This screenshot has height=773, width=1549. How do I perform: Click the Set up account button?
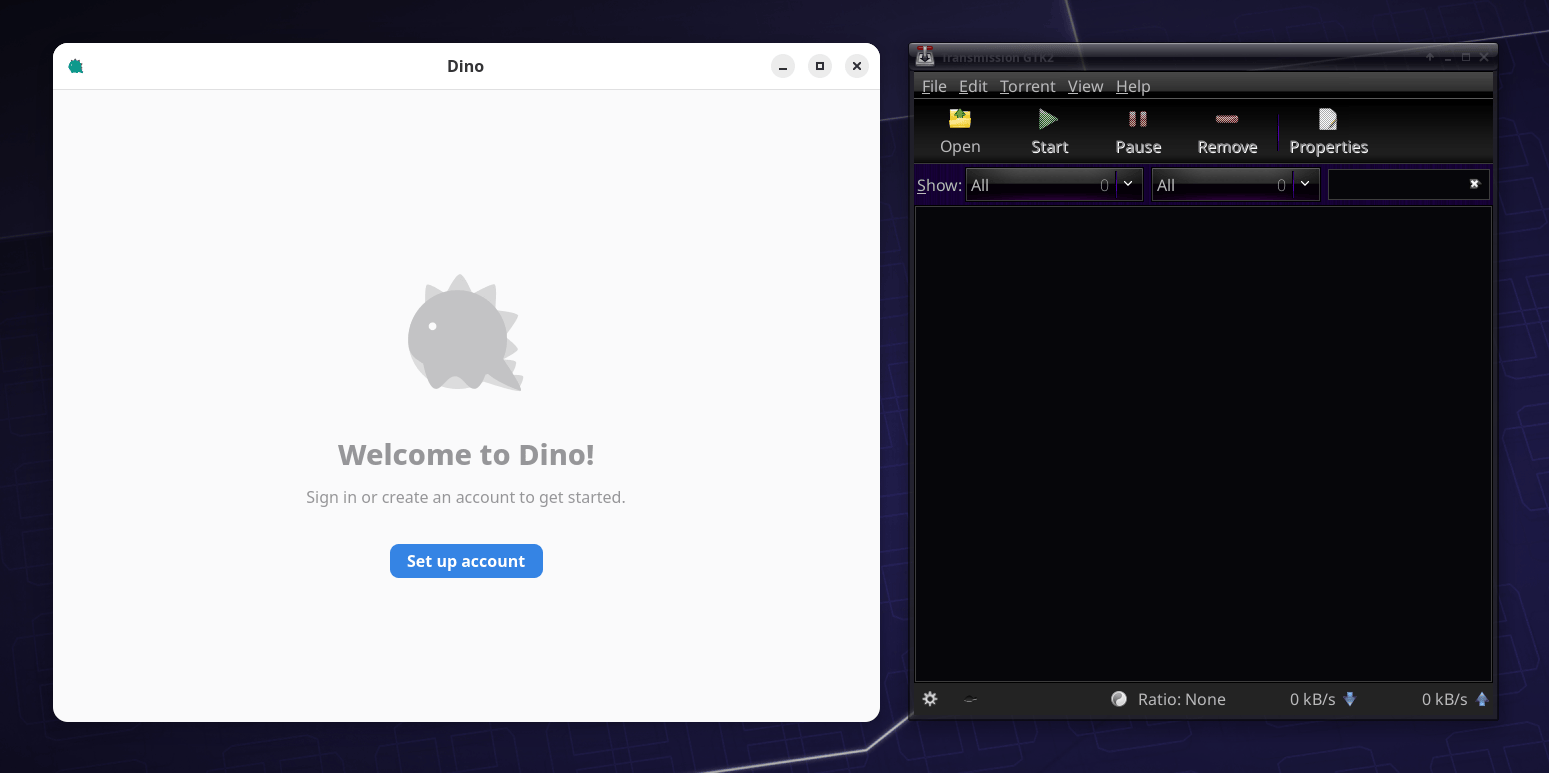click(466, 561)
